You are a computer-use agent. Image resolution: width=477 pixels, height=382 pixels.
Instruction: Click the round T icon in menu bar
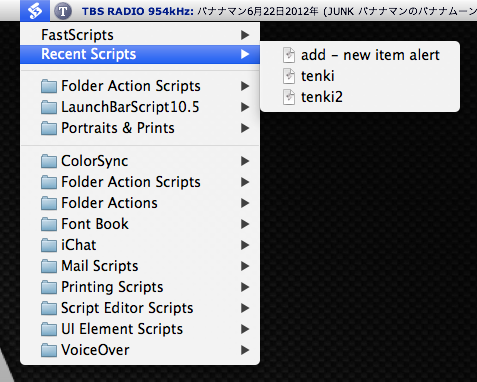[63, 11]
